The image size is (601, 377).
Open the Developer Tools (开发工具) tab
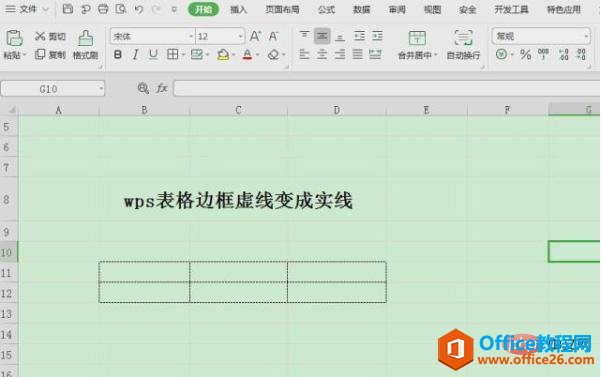point(511,10)
